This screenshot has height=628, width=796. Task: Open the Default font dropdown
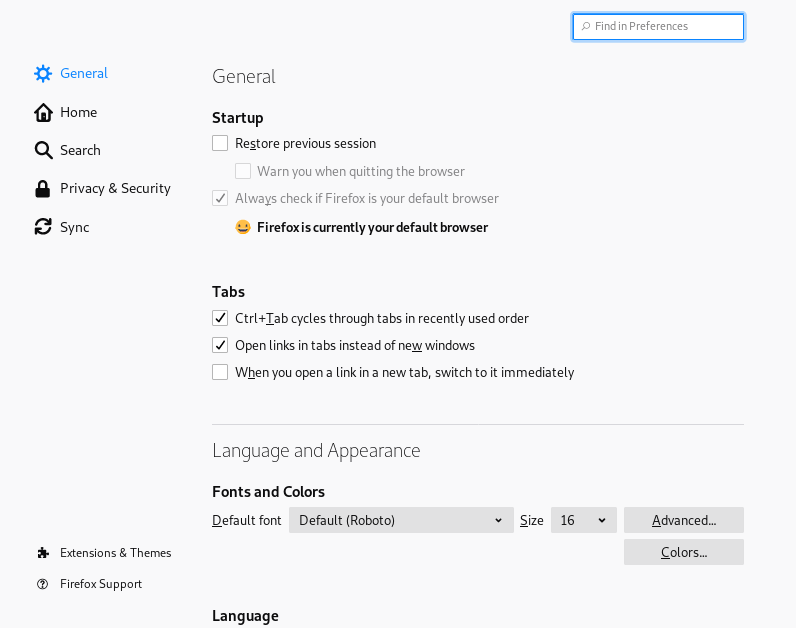(x=401, y=520)
